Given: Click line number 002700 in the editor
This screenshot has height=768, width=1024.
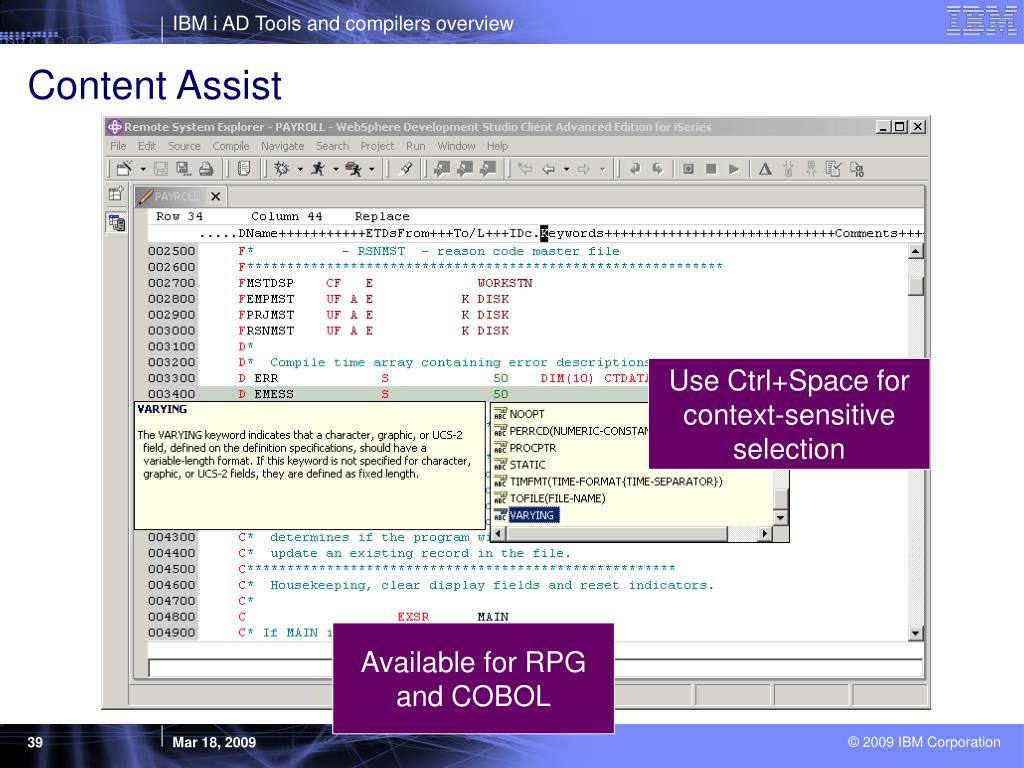Looking at the screenshot, I should pos(171,283).
